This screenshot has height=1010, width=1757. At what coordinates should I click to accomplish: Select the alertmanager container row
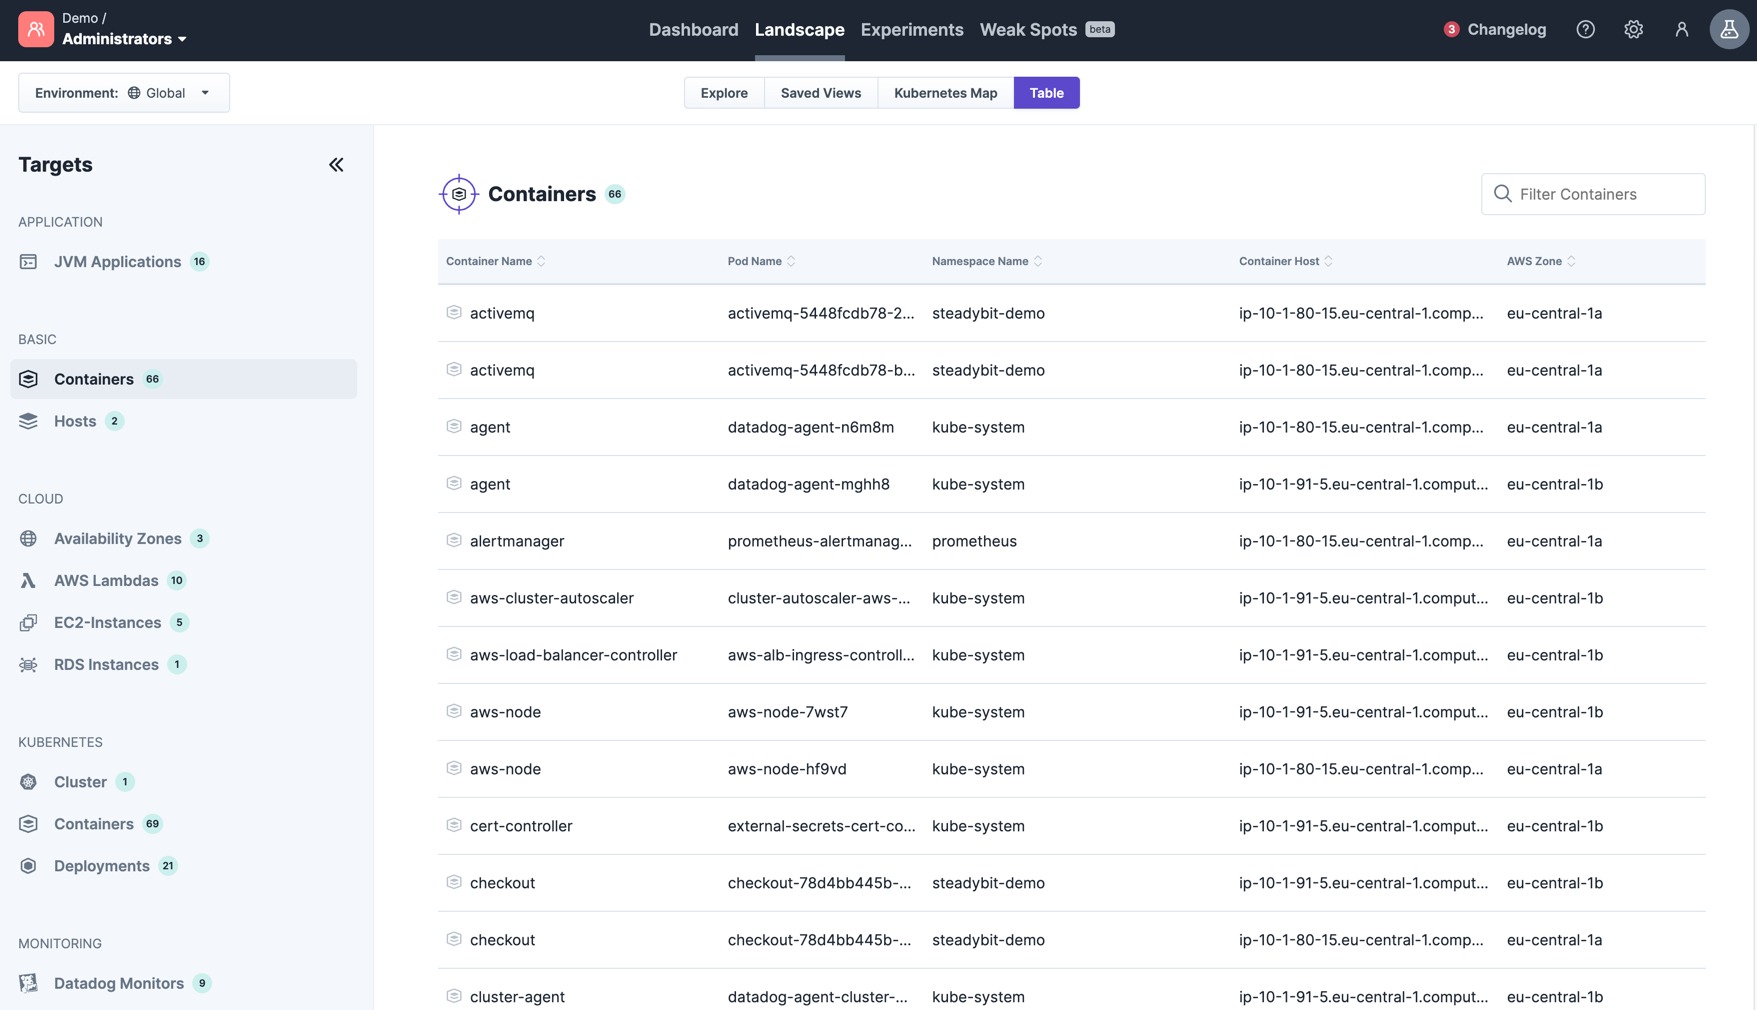click(517, 541)
